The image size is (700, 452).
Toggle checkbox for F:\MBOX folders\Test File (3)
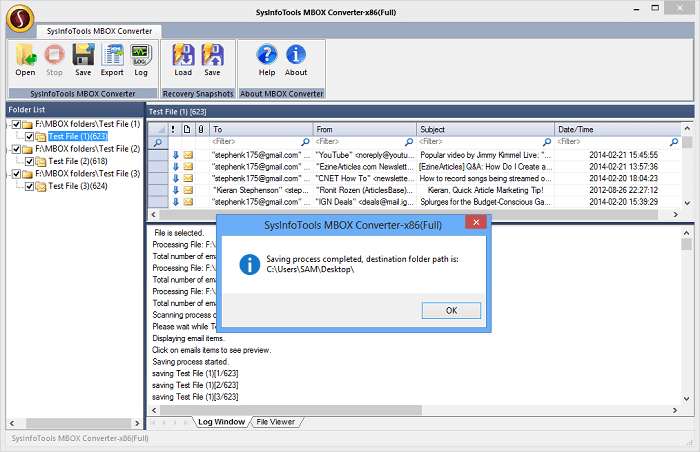(x=17, y=174)
